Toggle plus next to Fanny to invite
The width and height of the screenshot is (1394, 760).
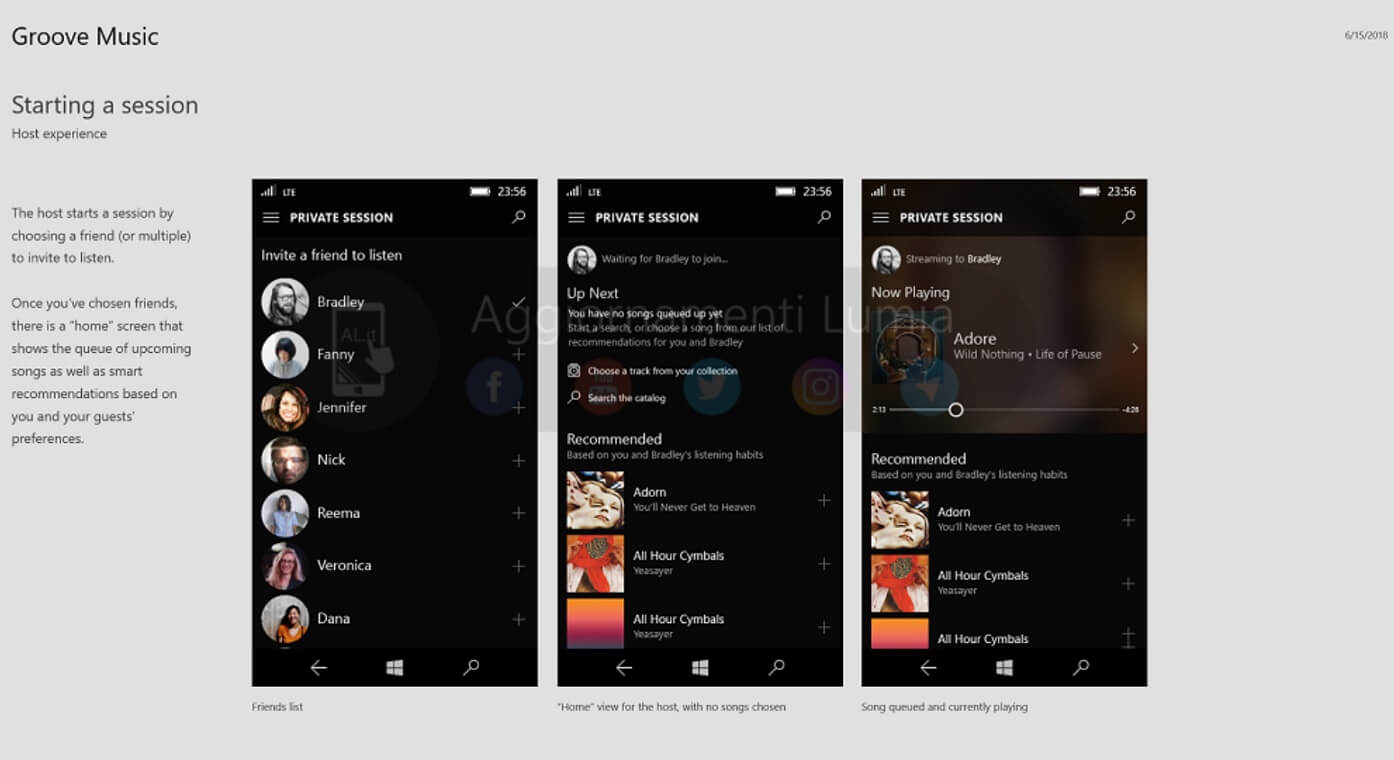[x=519, y=354]
